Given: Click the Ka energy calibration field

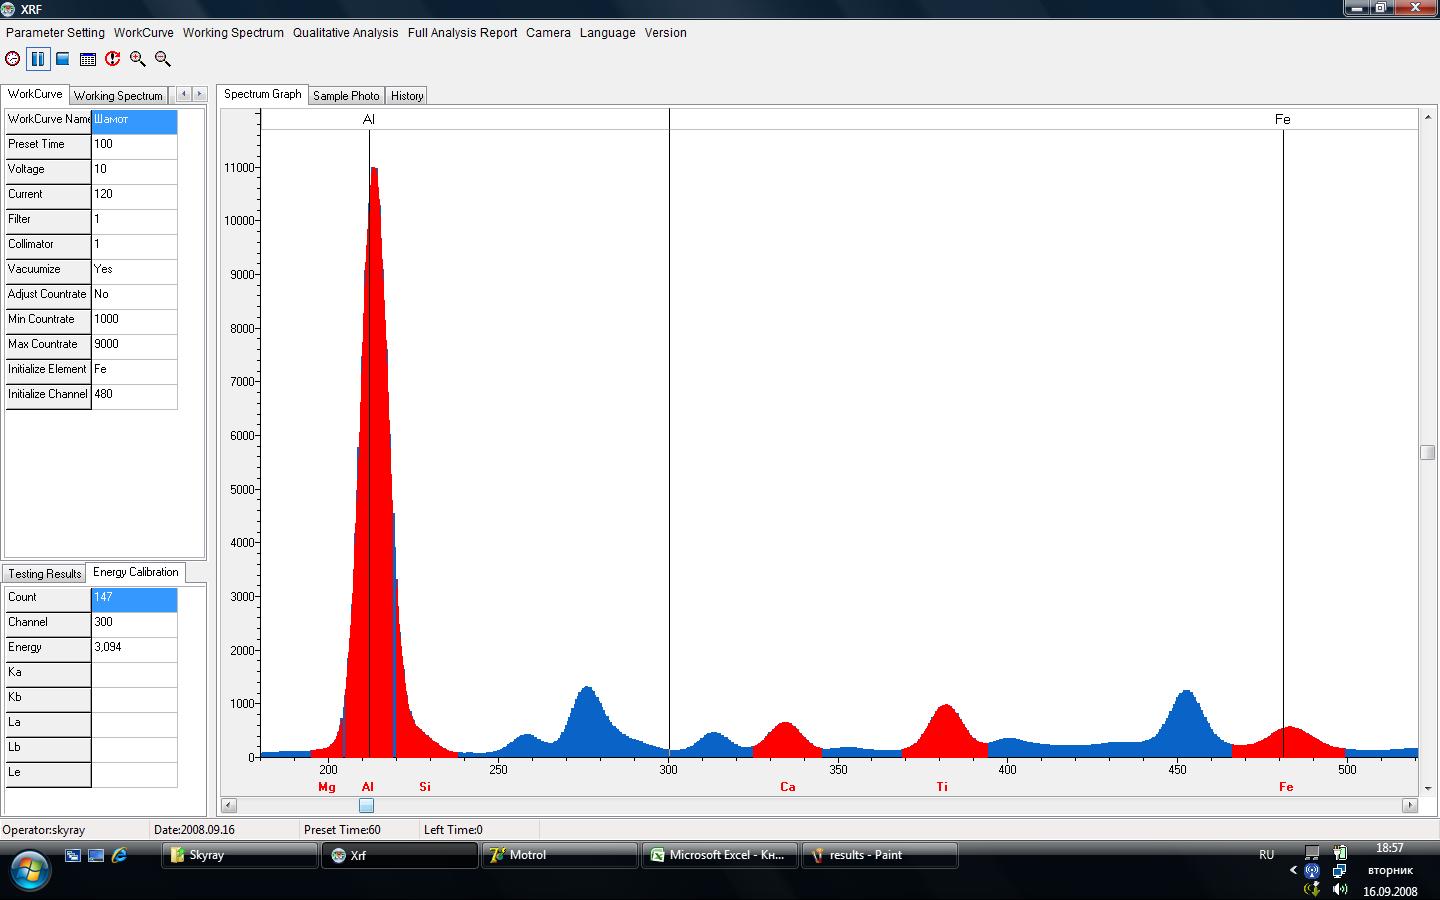Looking at the screenshot, I should click(x=134, y=672).
